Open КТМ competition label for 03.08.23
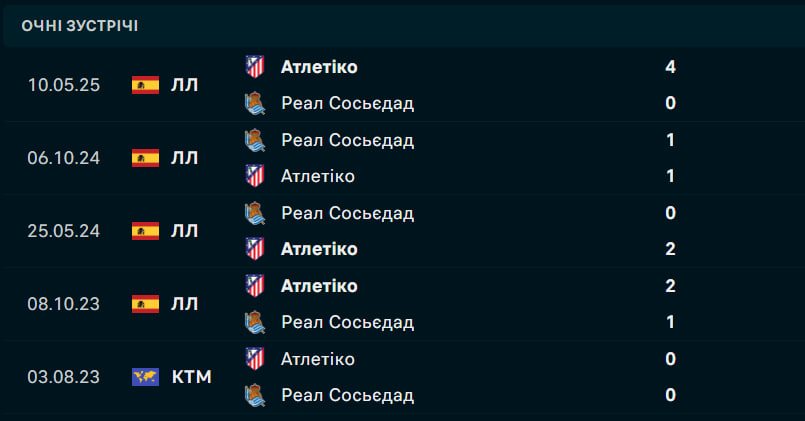805x421 pixels. pyautogui.click(x=192, y=377)
